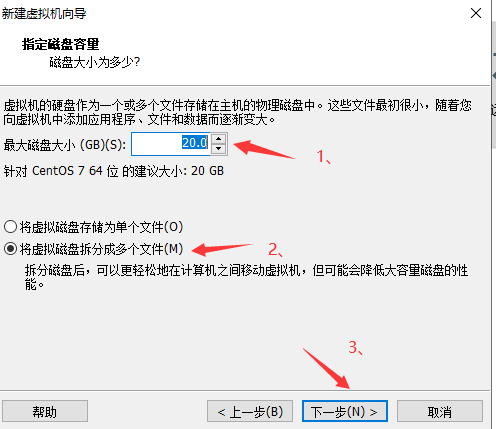
Task: Select 将虚拟磁盘拆分成多个文件 radio button
Action: click(11, 249)
